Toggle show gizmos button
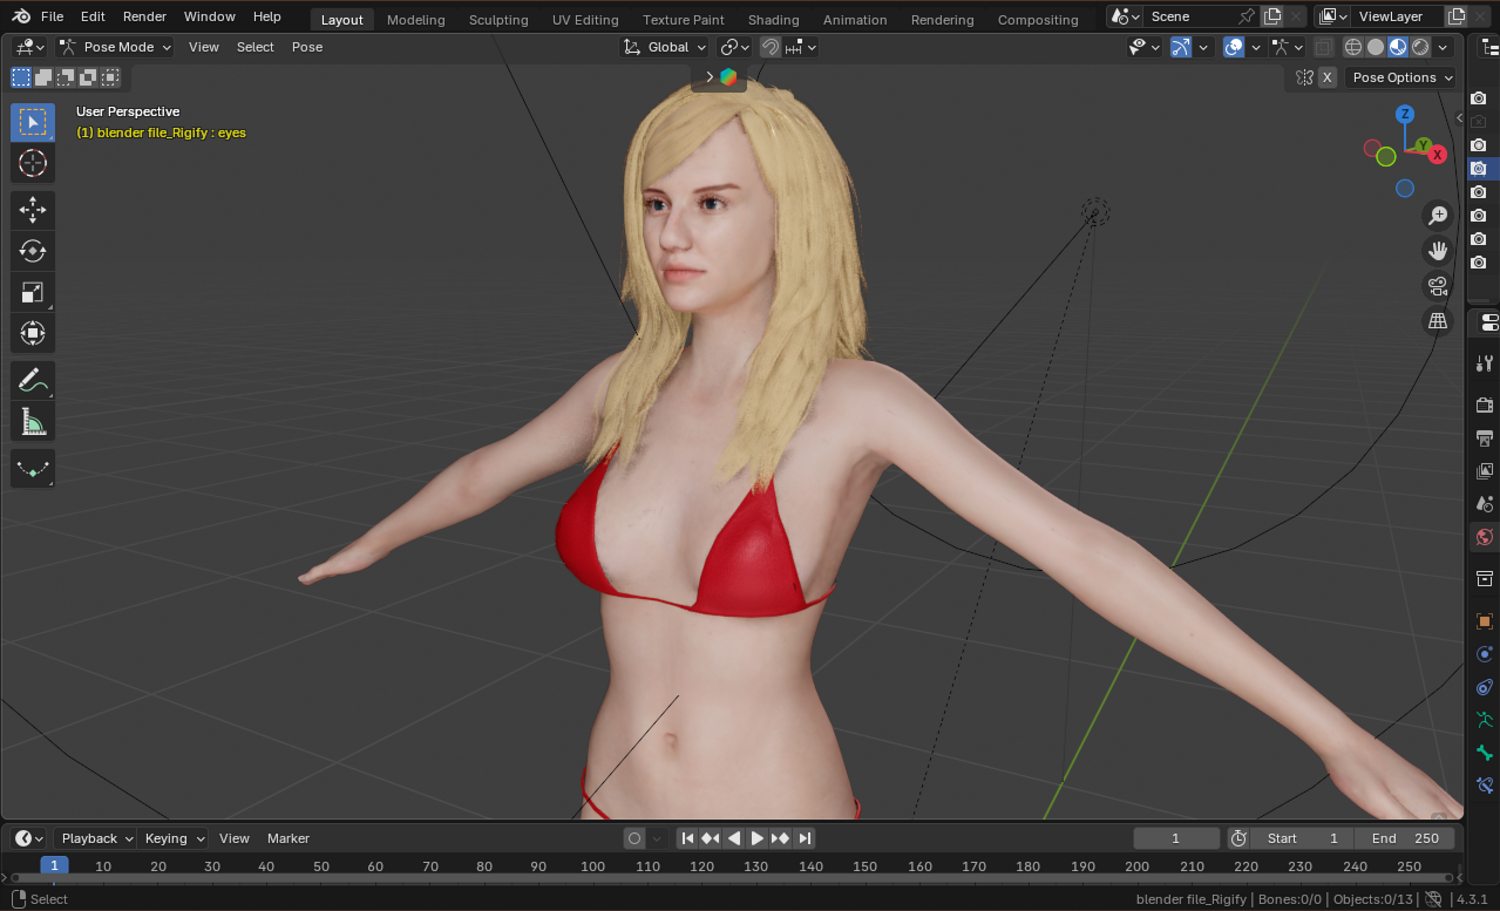Screen dimensions: 1500x911 pos(1181,47)
